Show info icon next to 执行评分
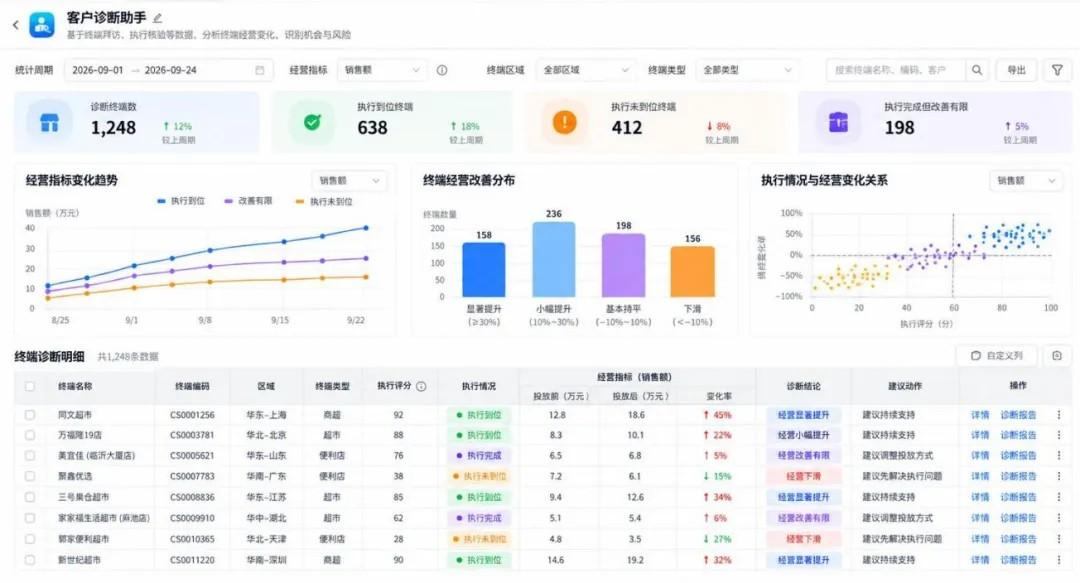Screen dimensions: 1080x583 [422, 387]
